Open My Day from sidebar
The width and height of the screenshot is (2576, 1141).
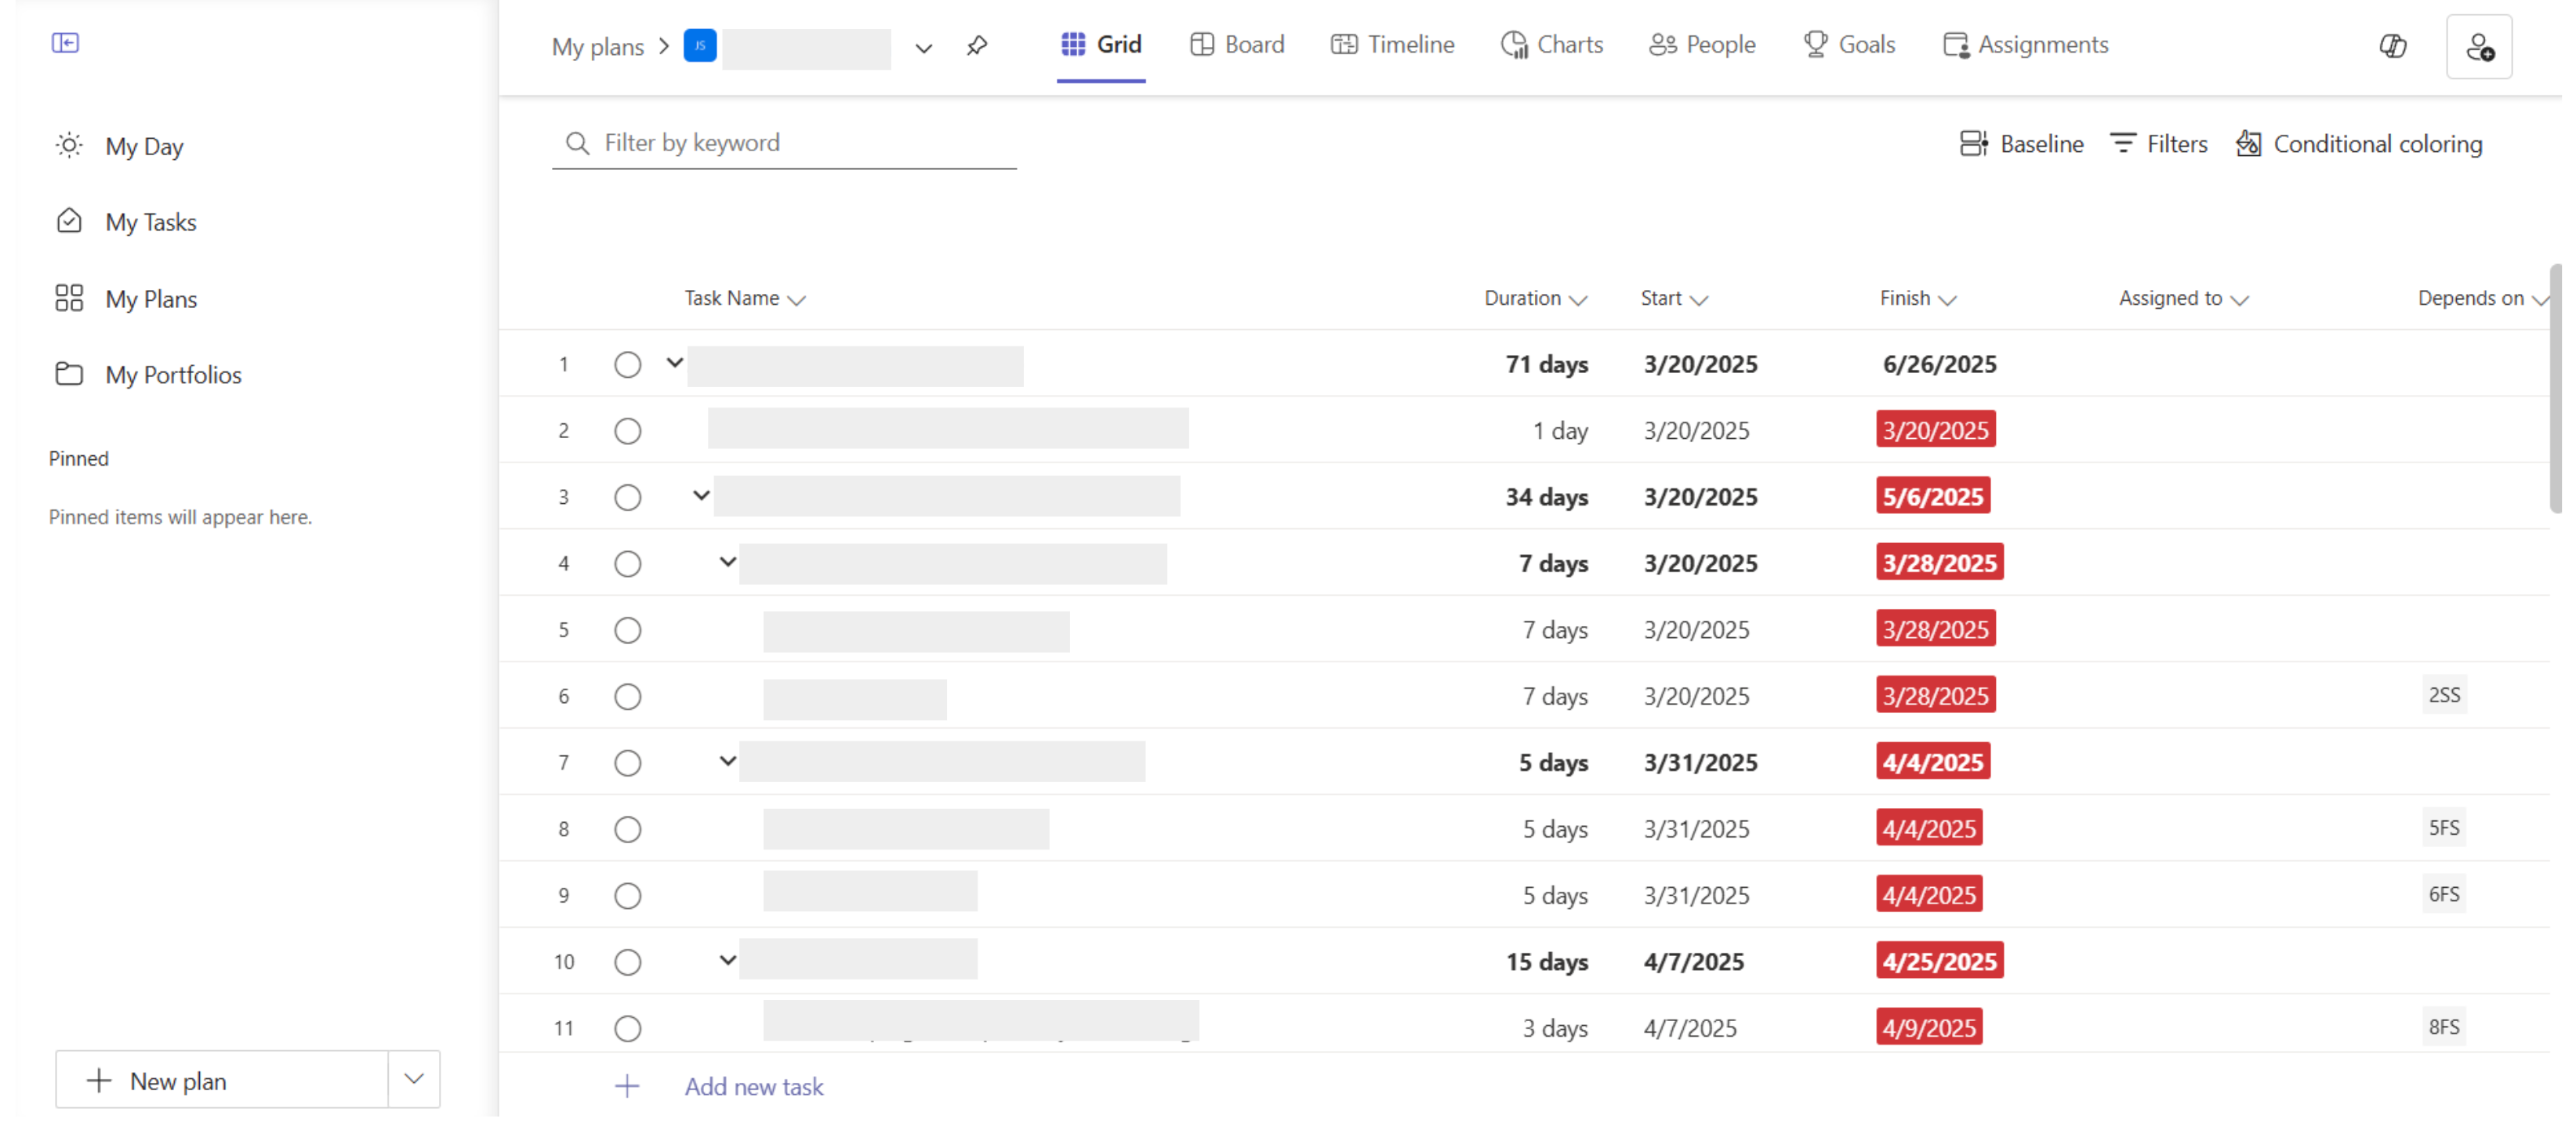[120, 146]
